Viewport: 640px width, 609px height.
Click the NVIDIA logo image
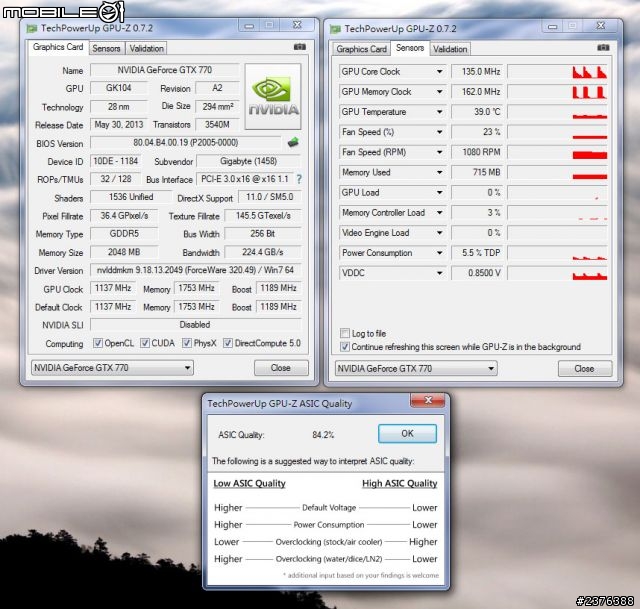[x=273, y=96]
